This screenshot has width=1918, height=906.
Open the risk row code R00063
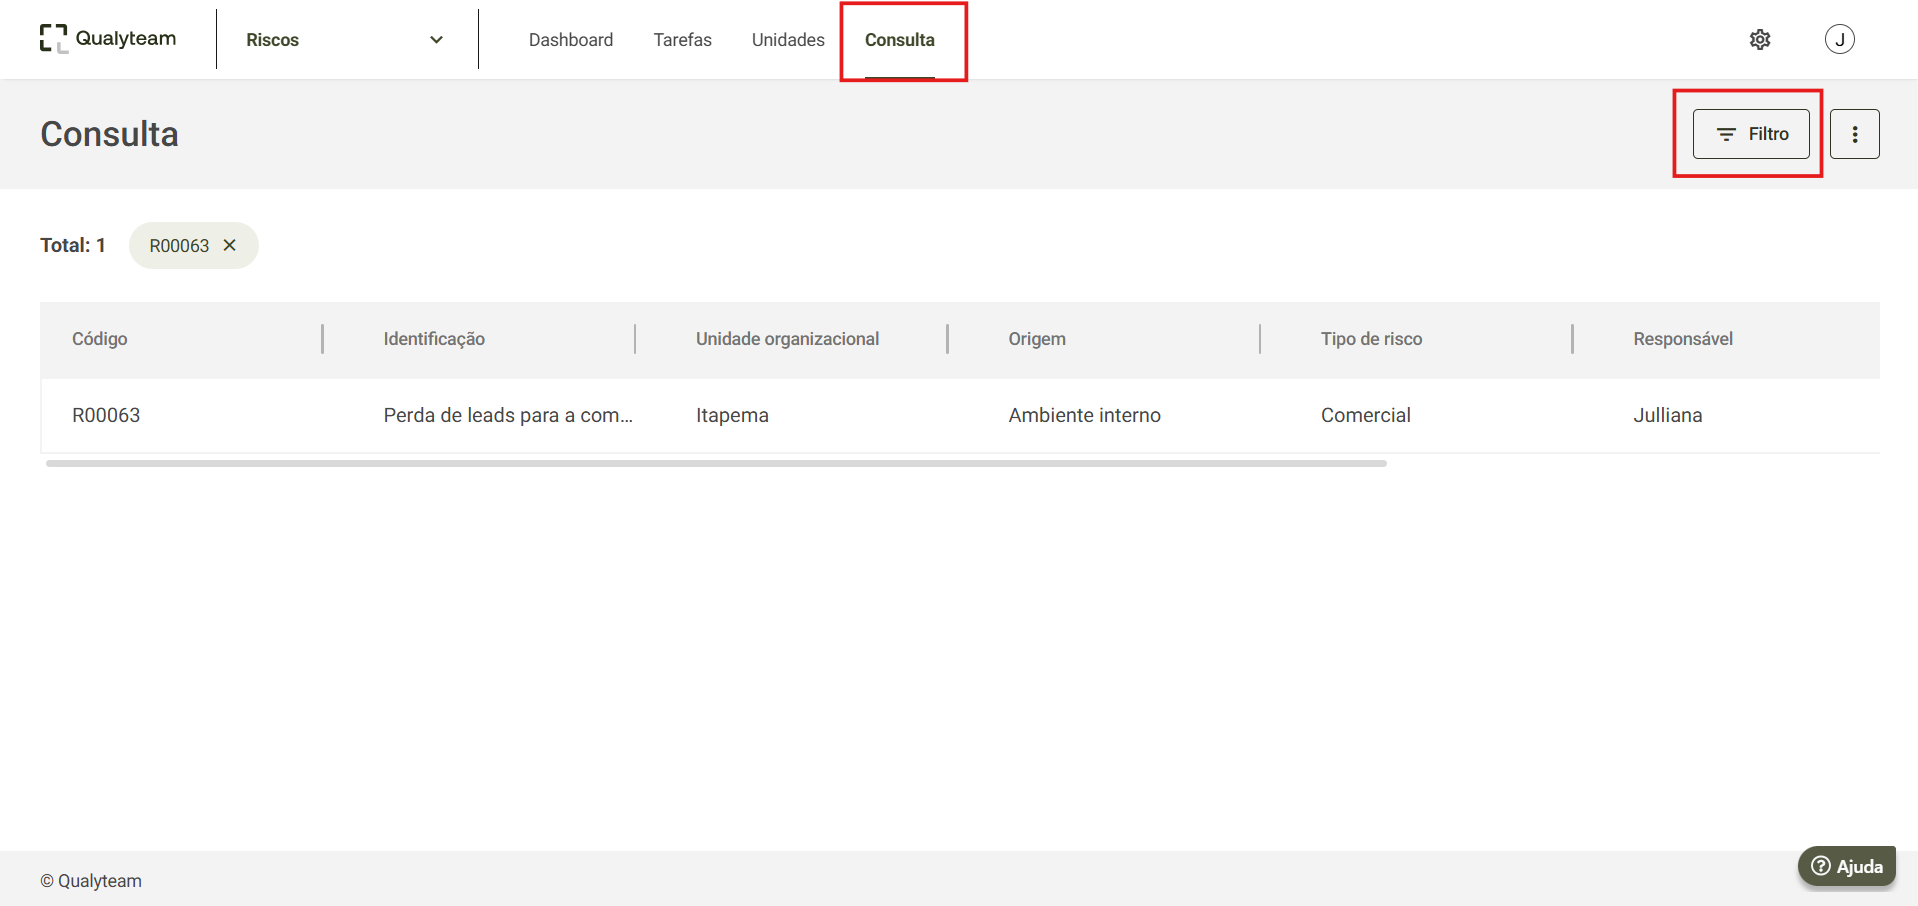[106, 415]
